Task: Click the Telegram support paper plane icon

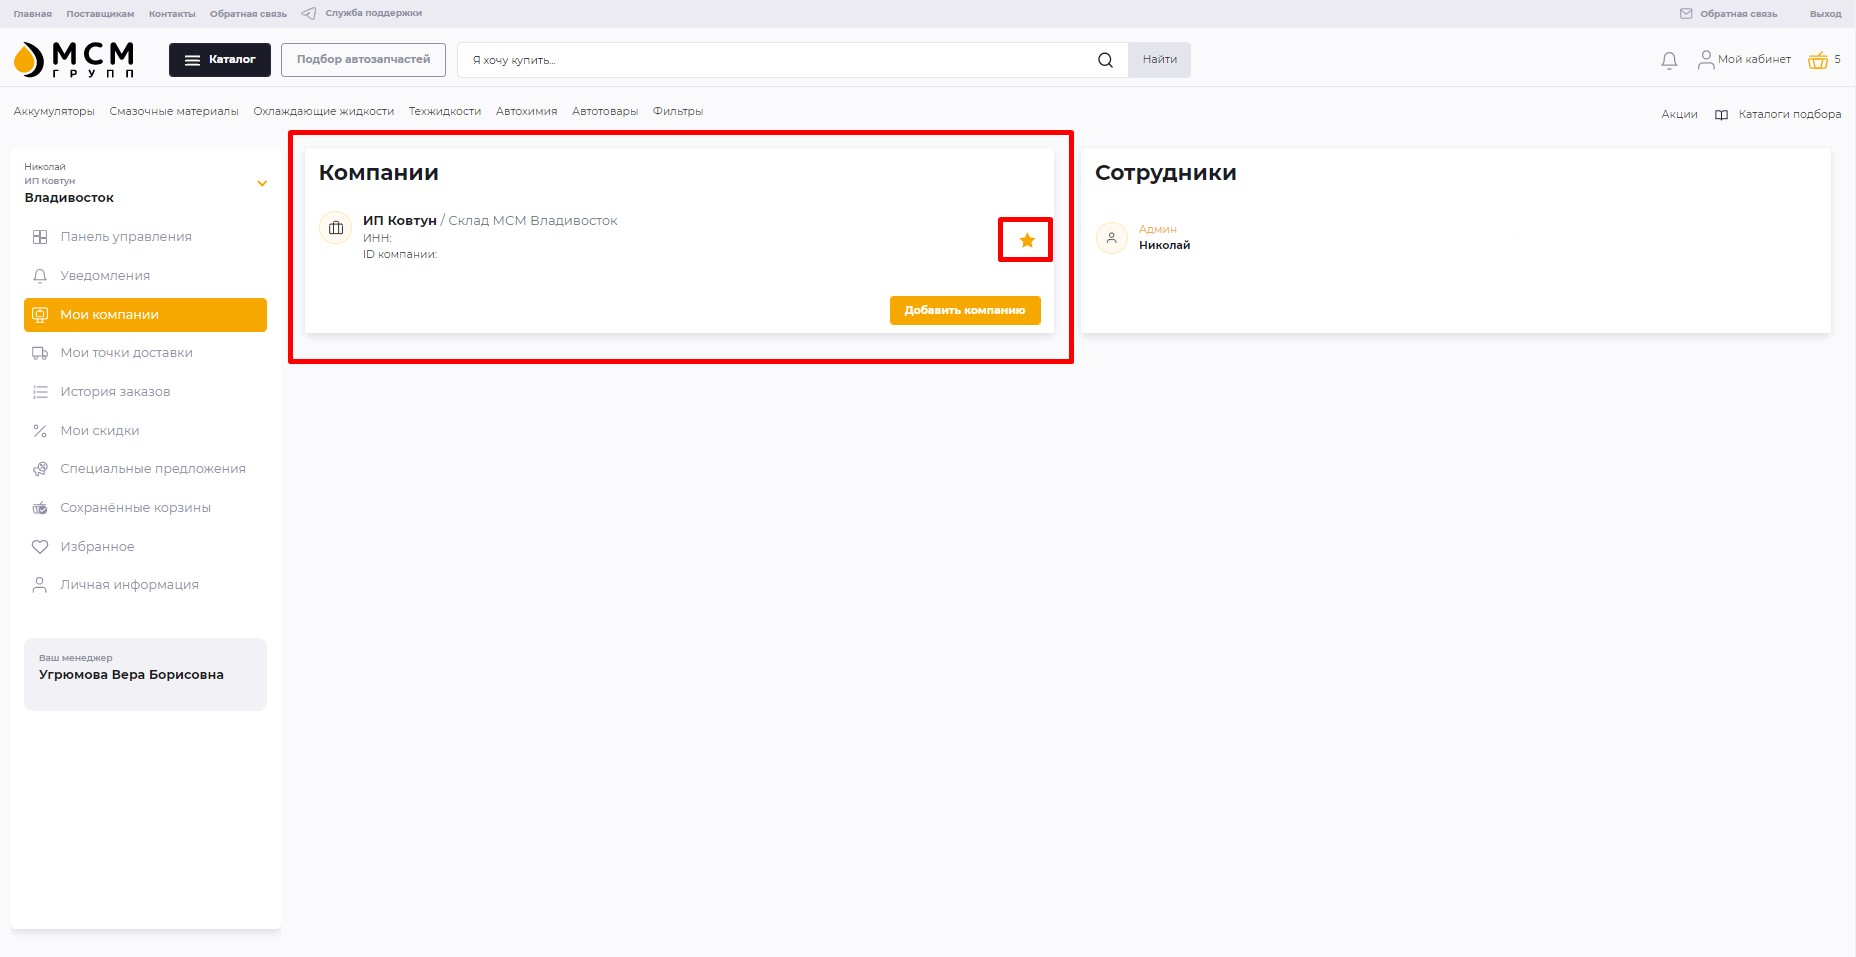Action: (x=309, y=14)
